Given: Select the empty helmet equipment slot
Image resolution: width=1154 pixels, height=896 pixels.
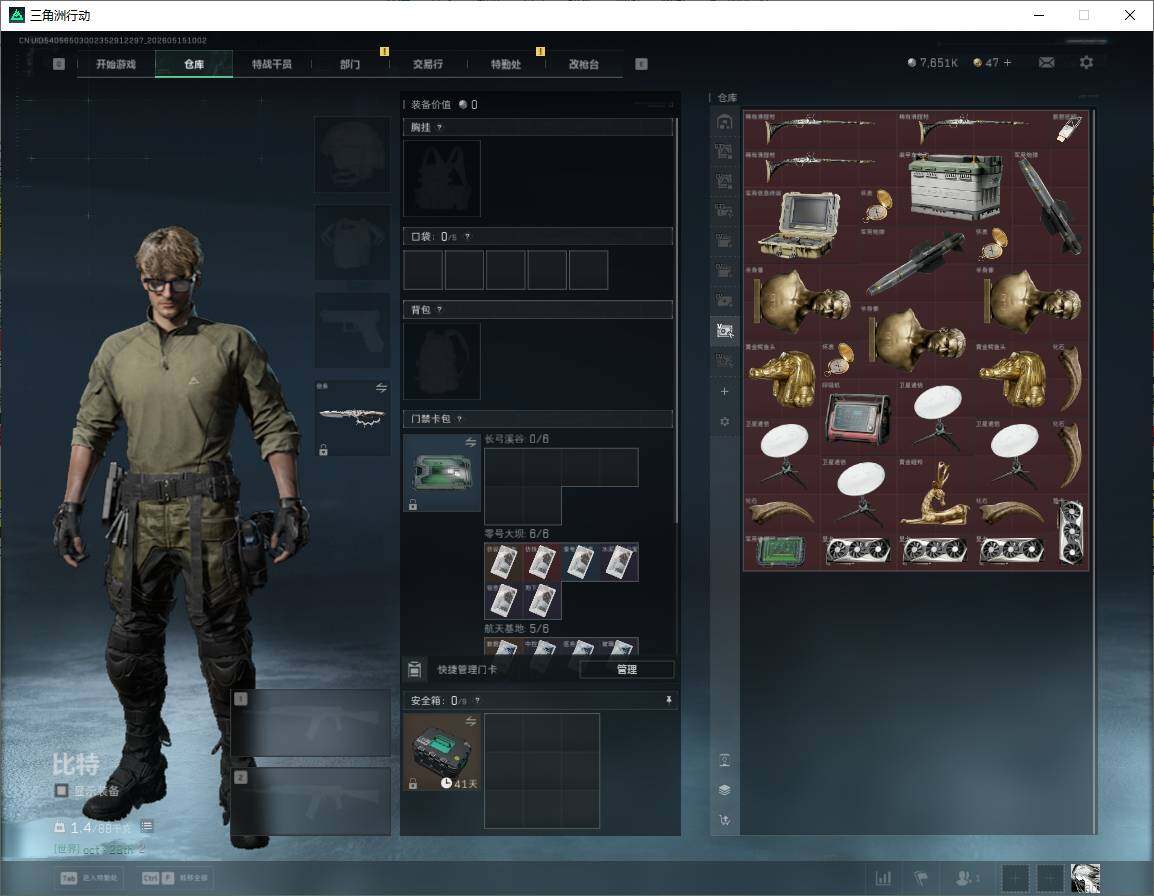Looking at the screenshot, I should click(x=353, y=155).
